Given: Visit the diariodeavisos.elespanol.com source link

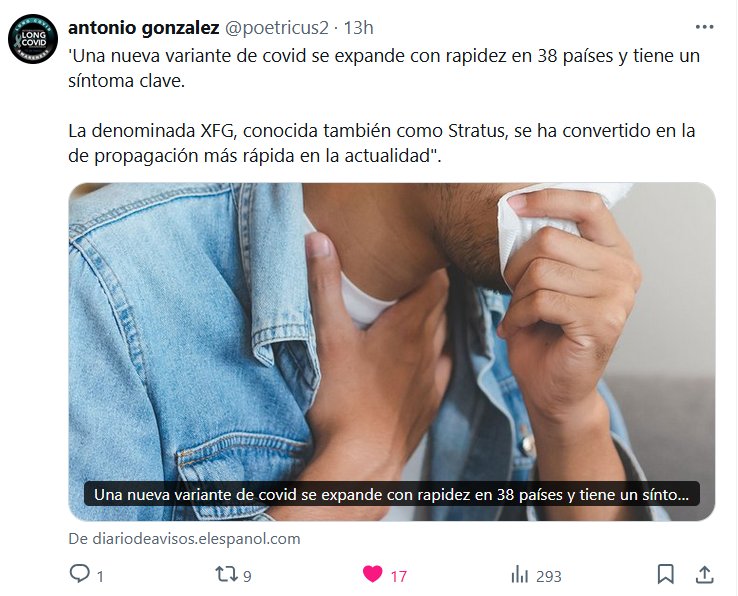Looking at the screenshot, I should point(184,539).
